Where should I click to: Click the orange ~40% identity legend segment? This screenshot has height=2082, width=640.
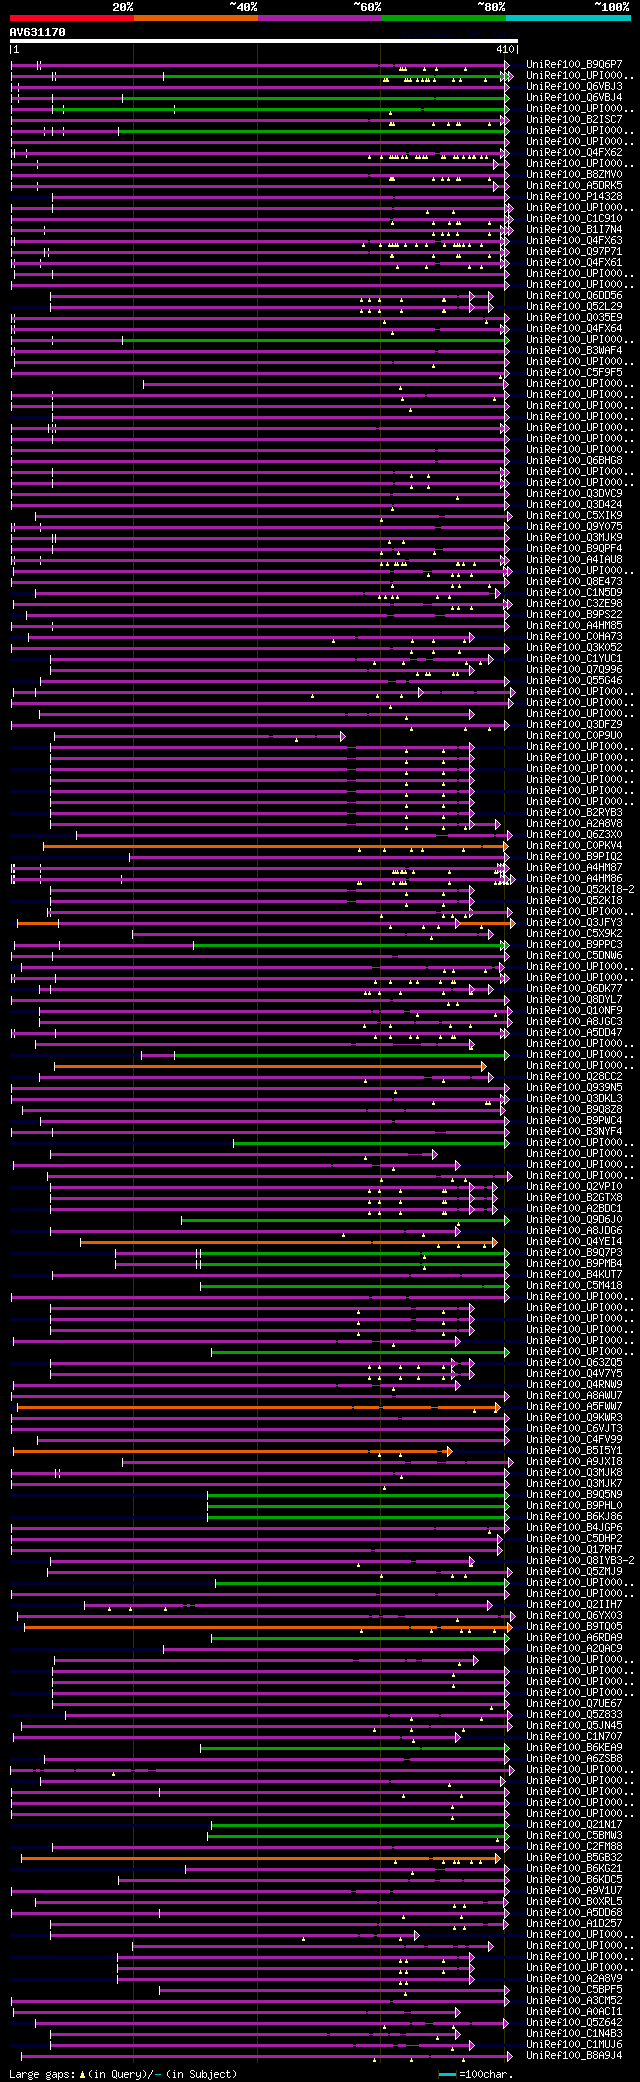[195, 18]
